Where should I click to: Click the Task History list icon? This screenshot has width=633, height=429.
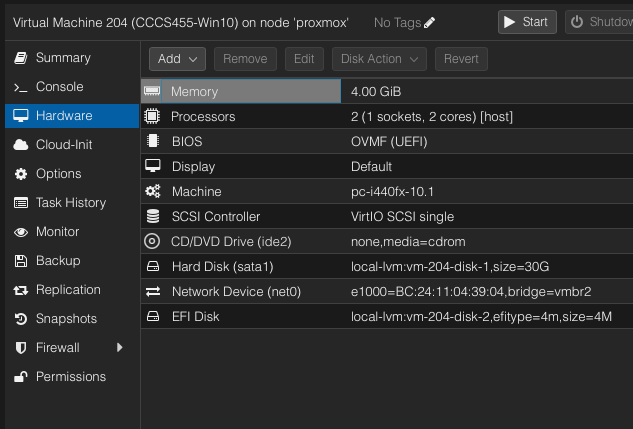21,203
